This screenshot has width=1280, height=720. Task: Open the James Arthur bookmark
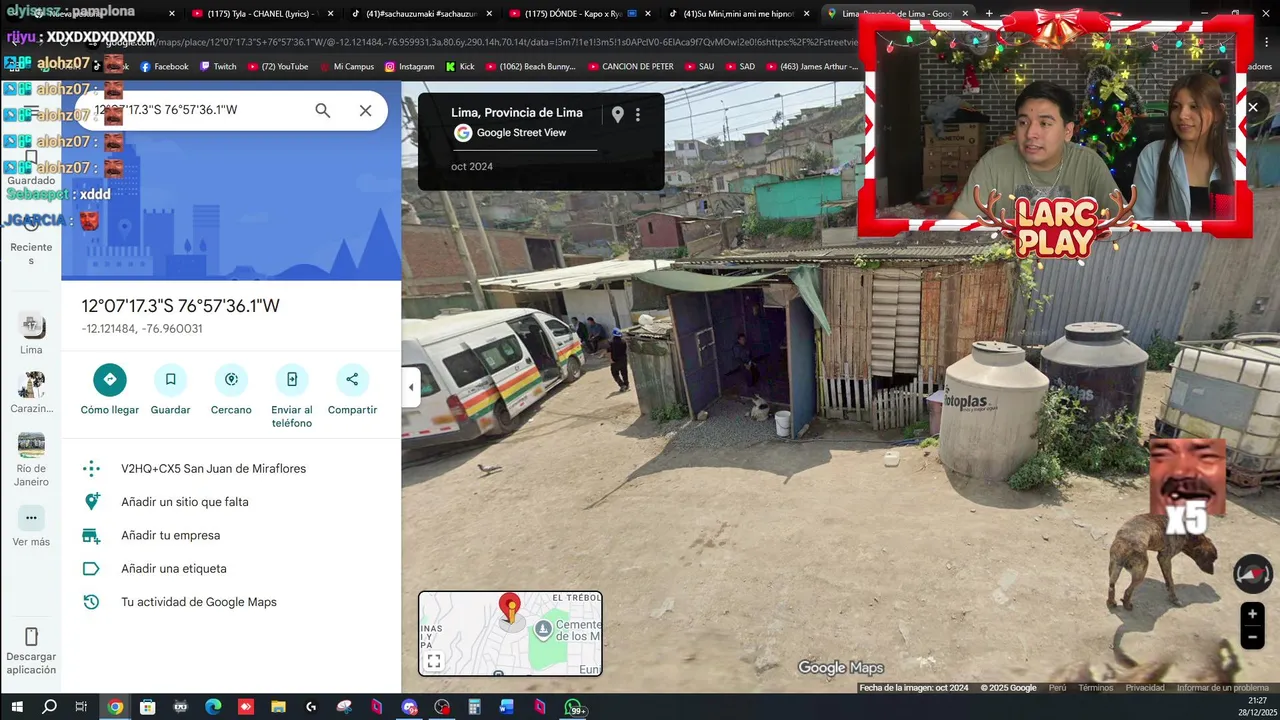[813, 67]
